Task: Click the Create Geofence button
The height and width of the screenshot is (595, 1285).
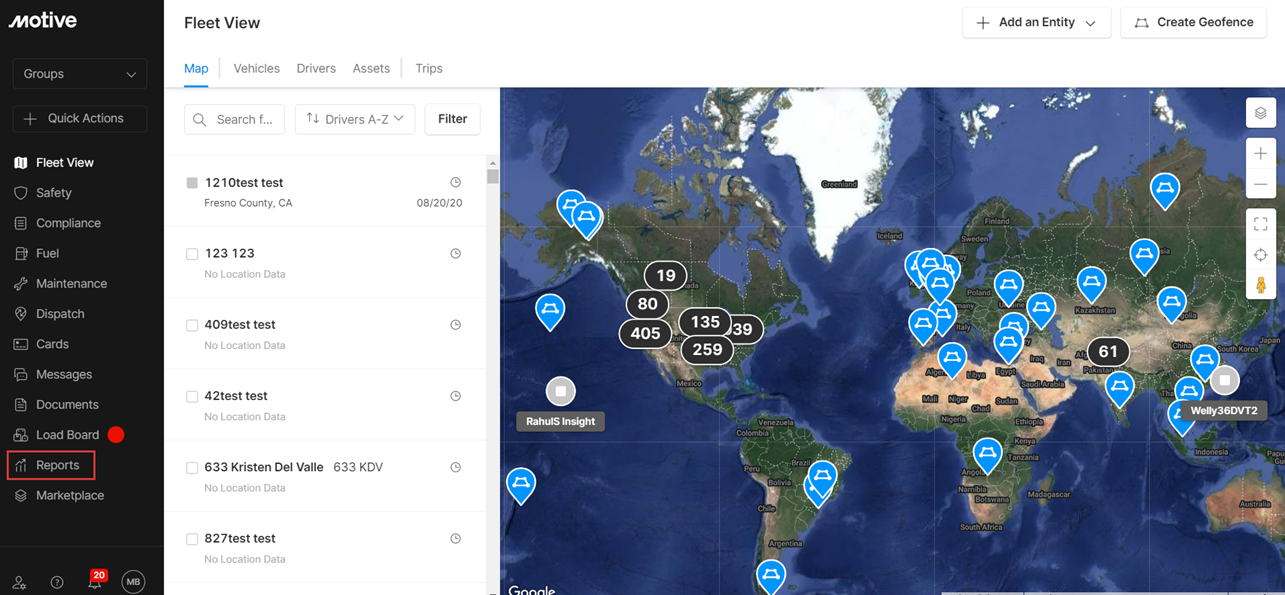Action: (1193, 21)
